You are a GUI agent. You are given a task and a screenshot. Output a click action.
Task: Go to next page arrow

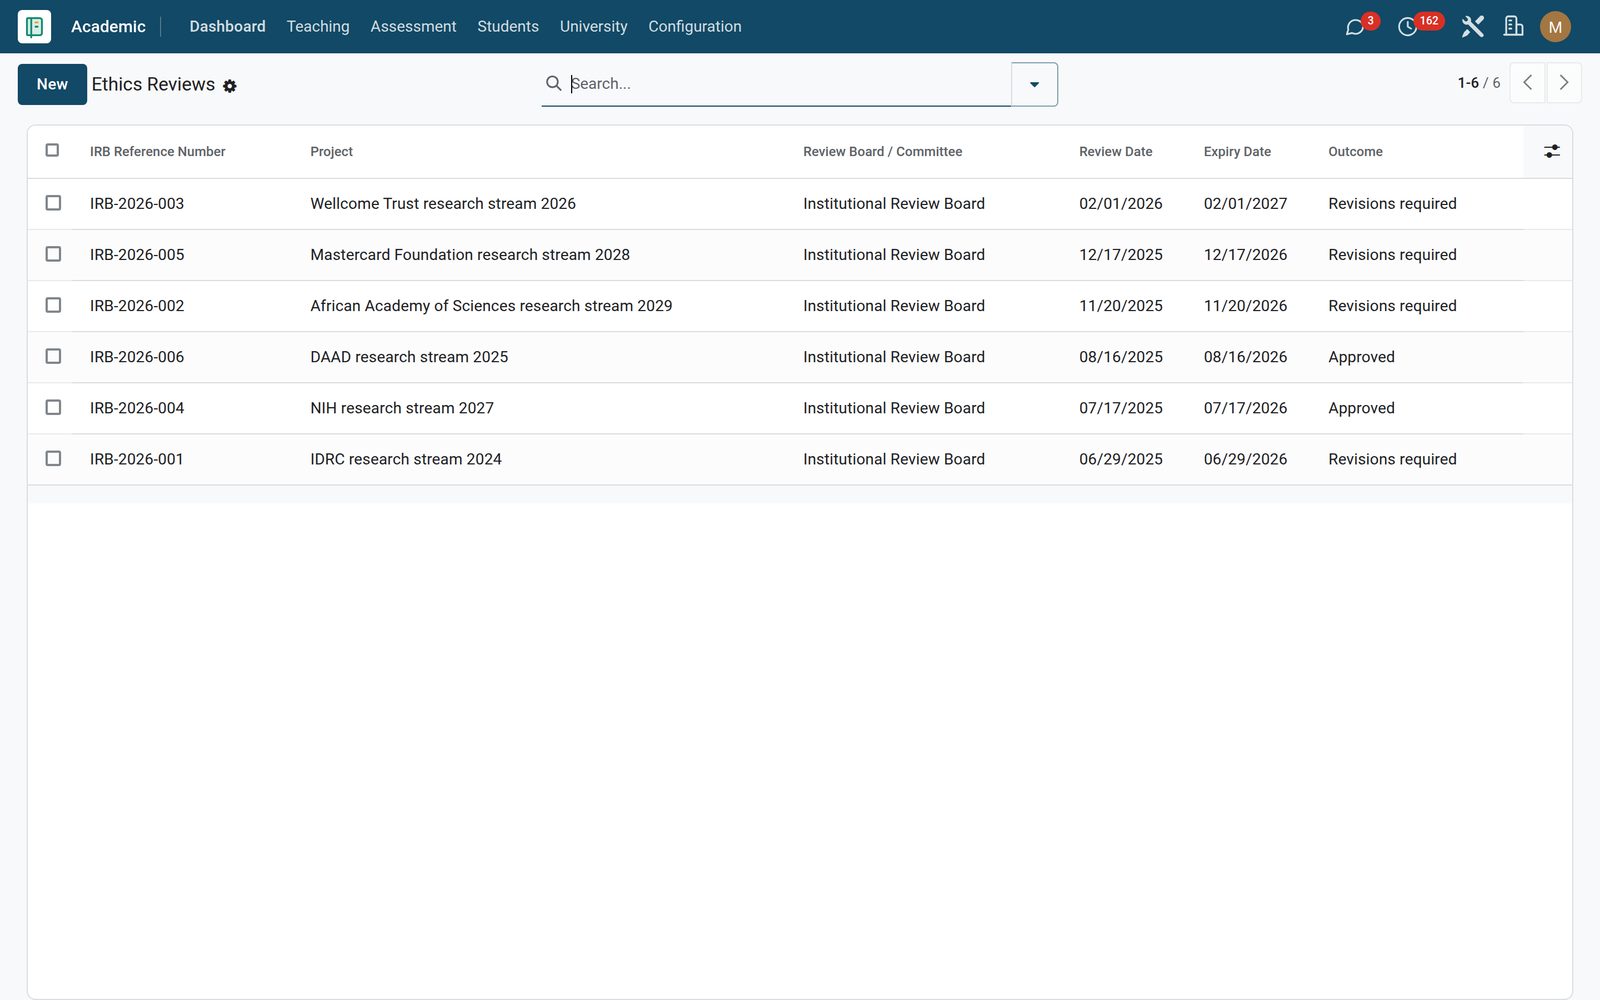click(1564, 83)
